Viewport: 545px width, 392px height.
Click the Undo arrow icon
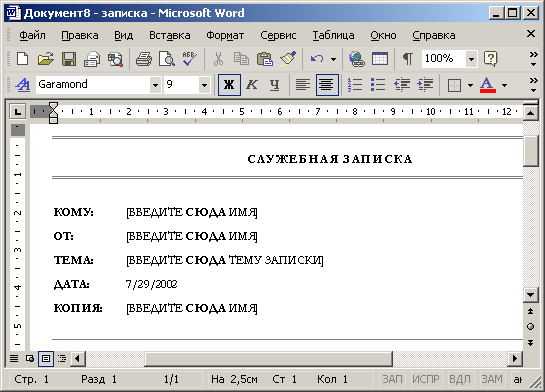[317, 59]
